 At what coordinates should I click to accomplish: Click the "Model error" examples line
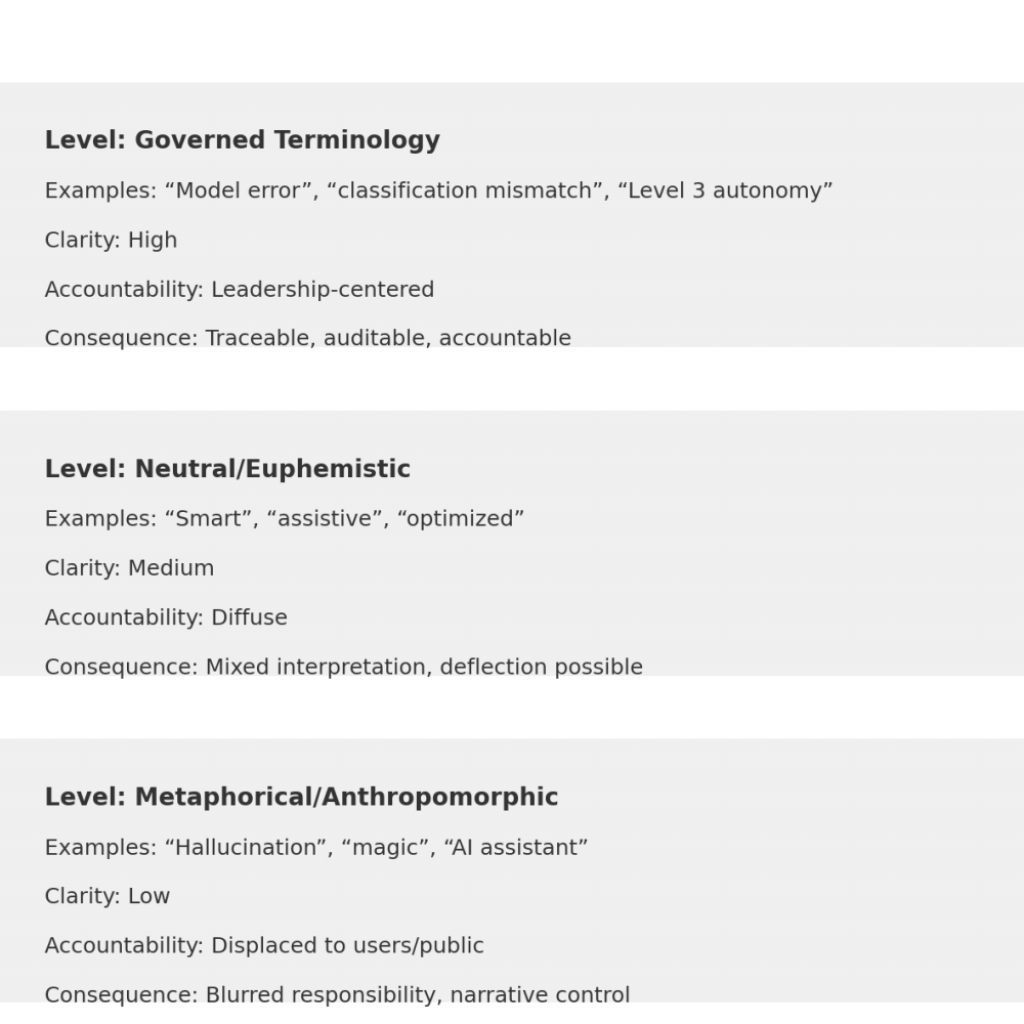(x=438, y=190)
